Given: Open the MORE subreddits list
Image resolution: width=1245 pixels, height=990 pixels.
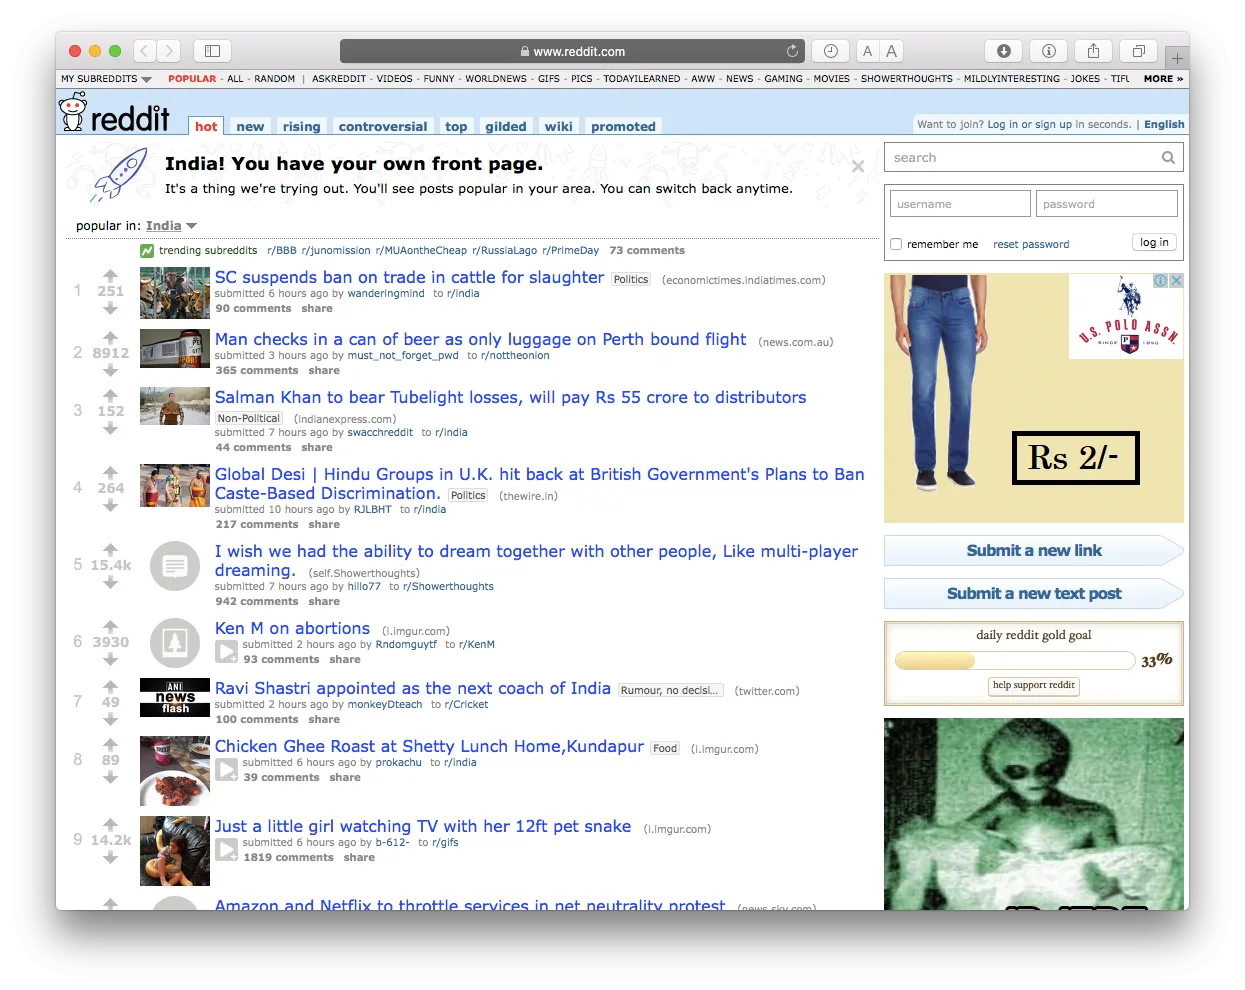Looking at the screenshot, I should tap(1163, 79).
